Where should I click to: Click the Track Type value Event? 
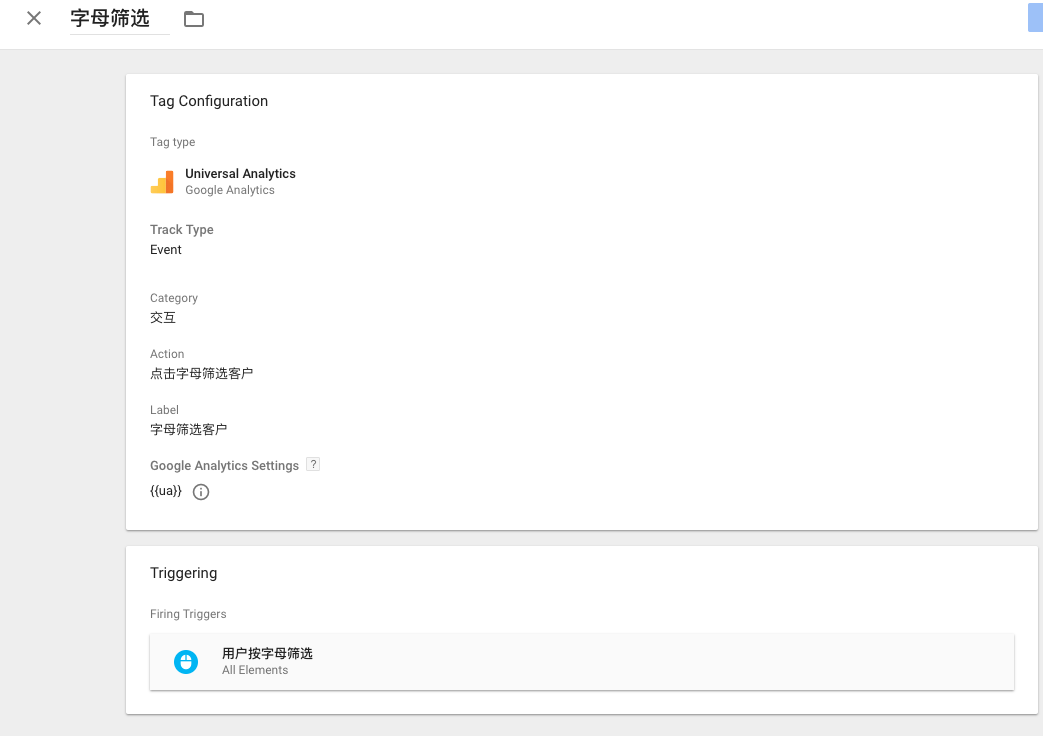tap(166, 250)
